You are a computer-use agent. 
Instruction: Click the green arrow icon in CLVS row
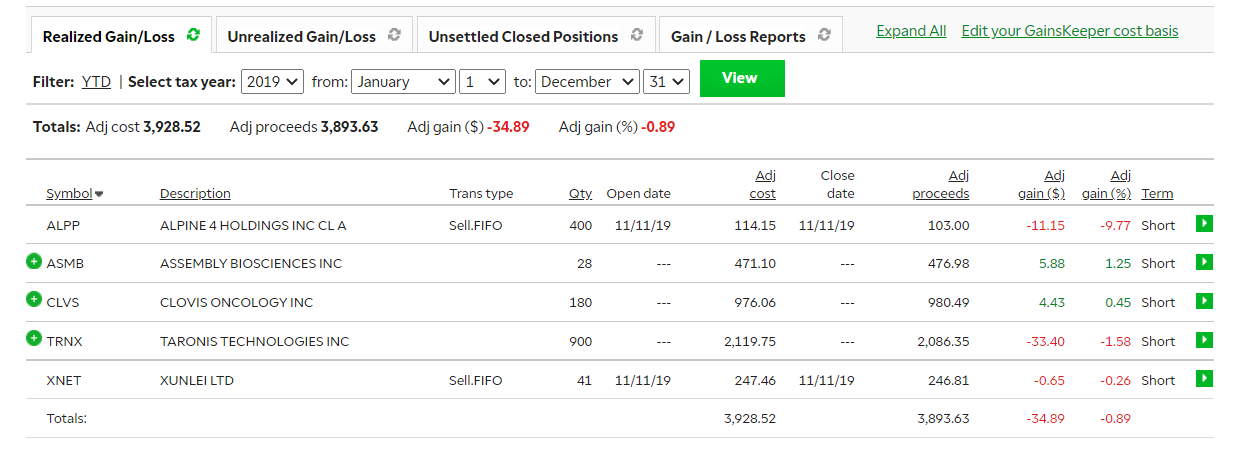point(1204,301)
